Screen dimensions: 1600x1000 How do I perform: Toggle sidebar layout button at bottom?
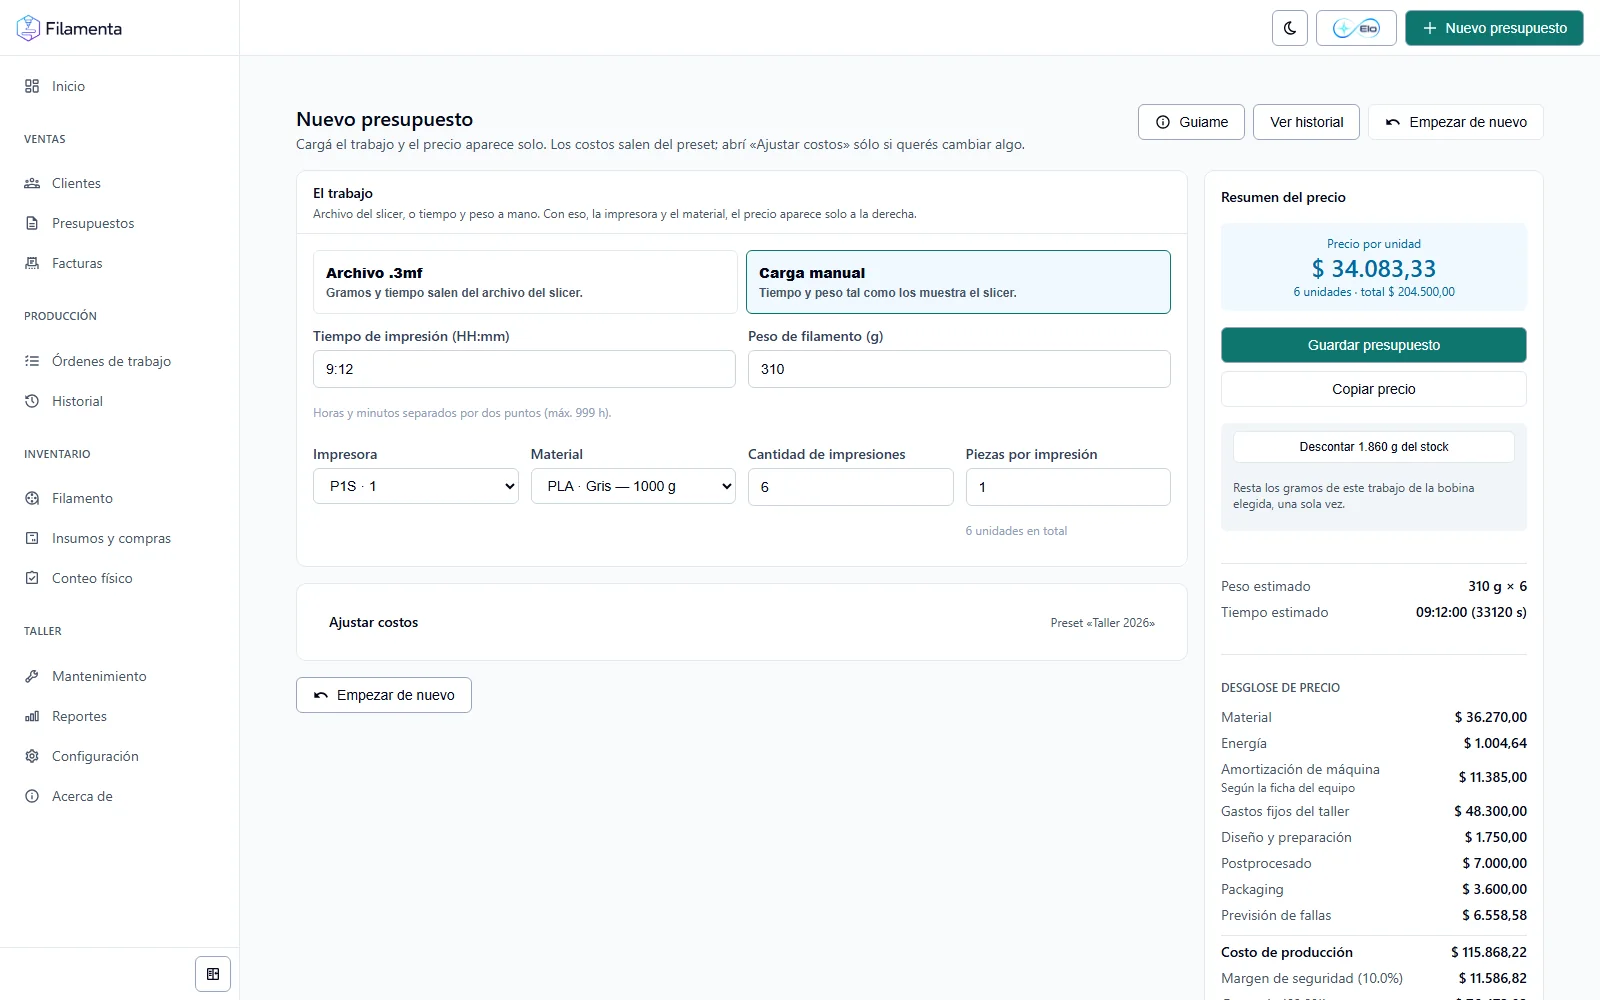(213, 974)
